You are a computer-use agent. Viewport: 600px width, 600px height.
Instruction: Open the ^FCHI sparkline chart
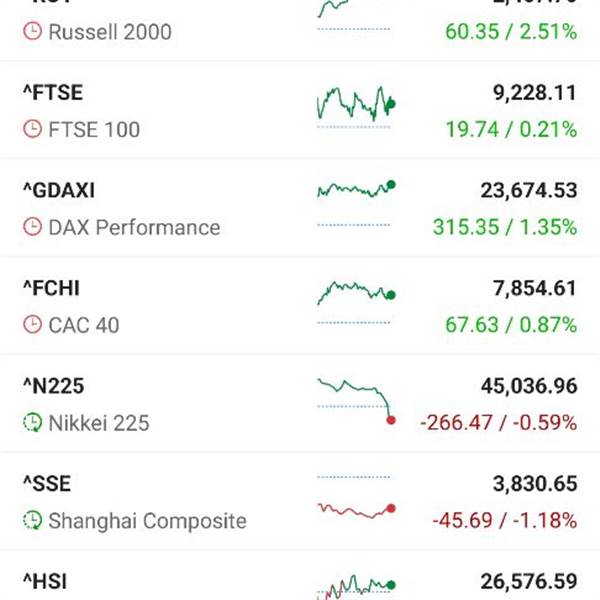pos(356,303)
